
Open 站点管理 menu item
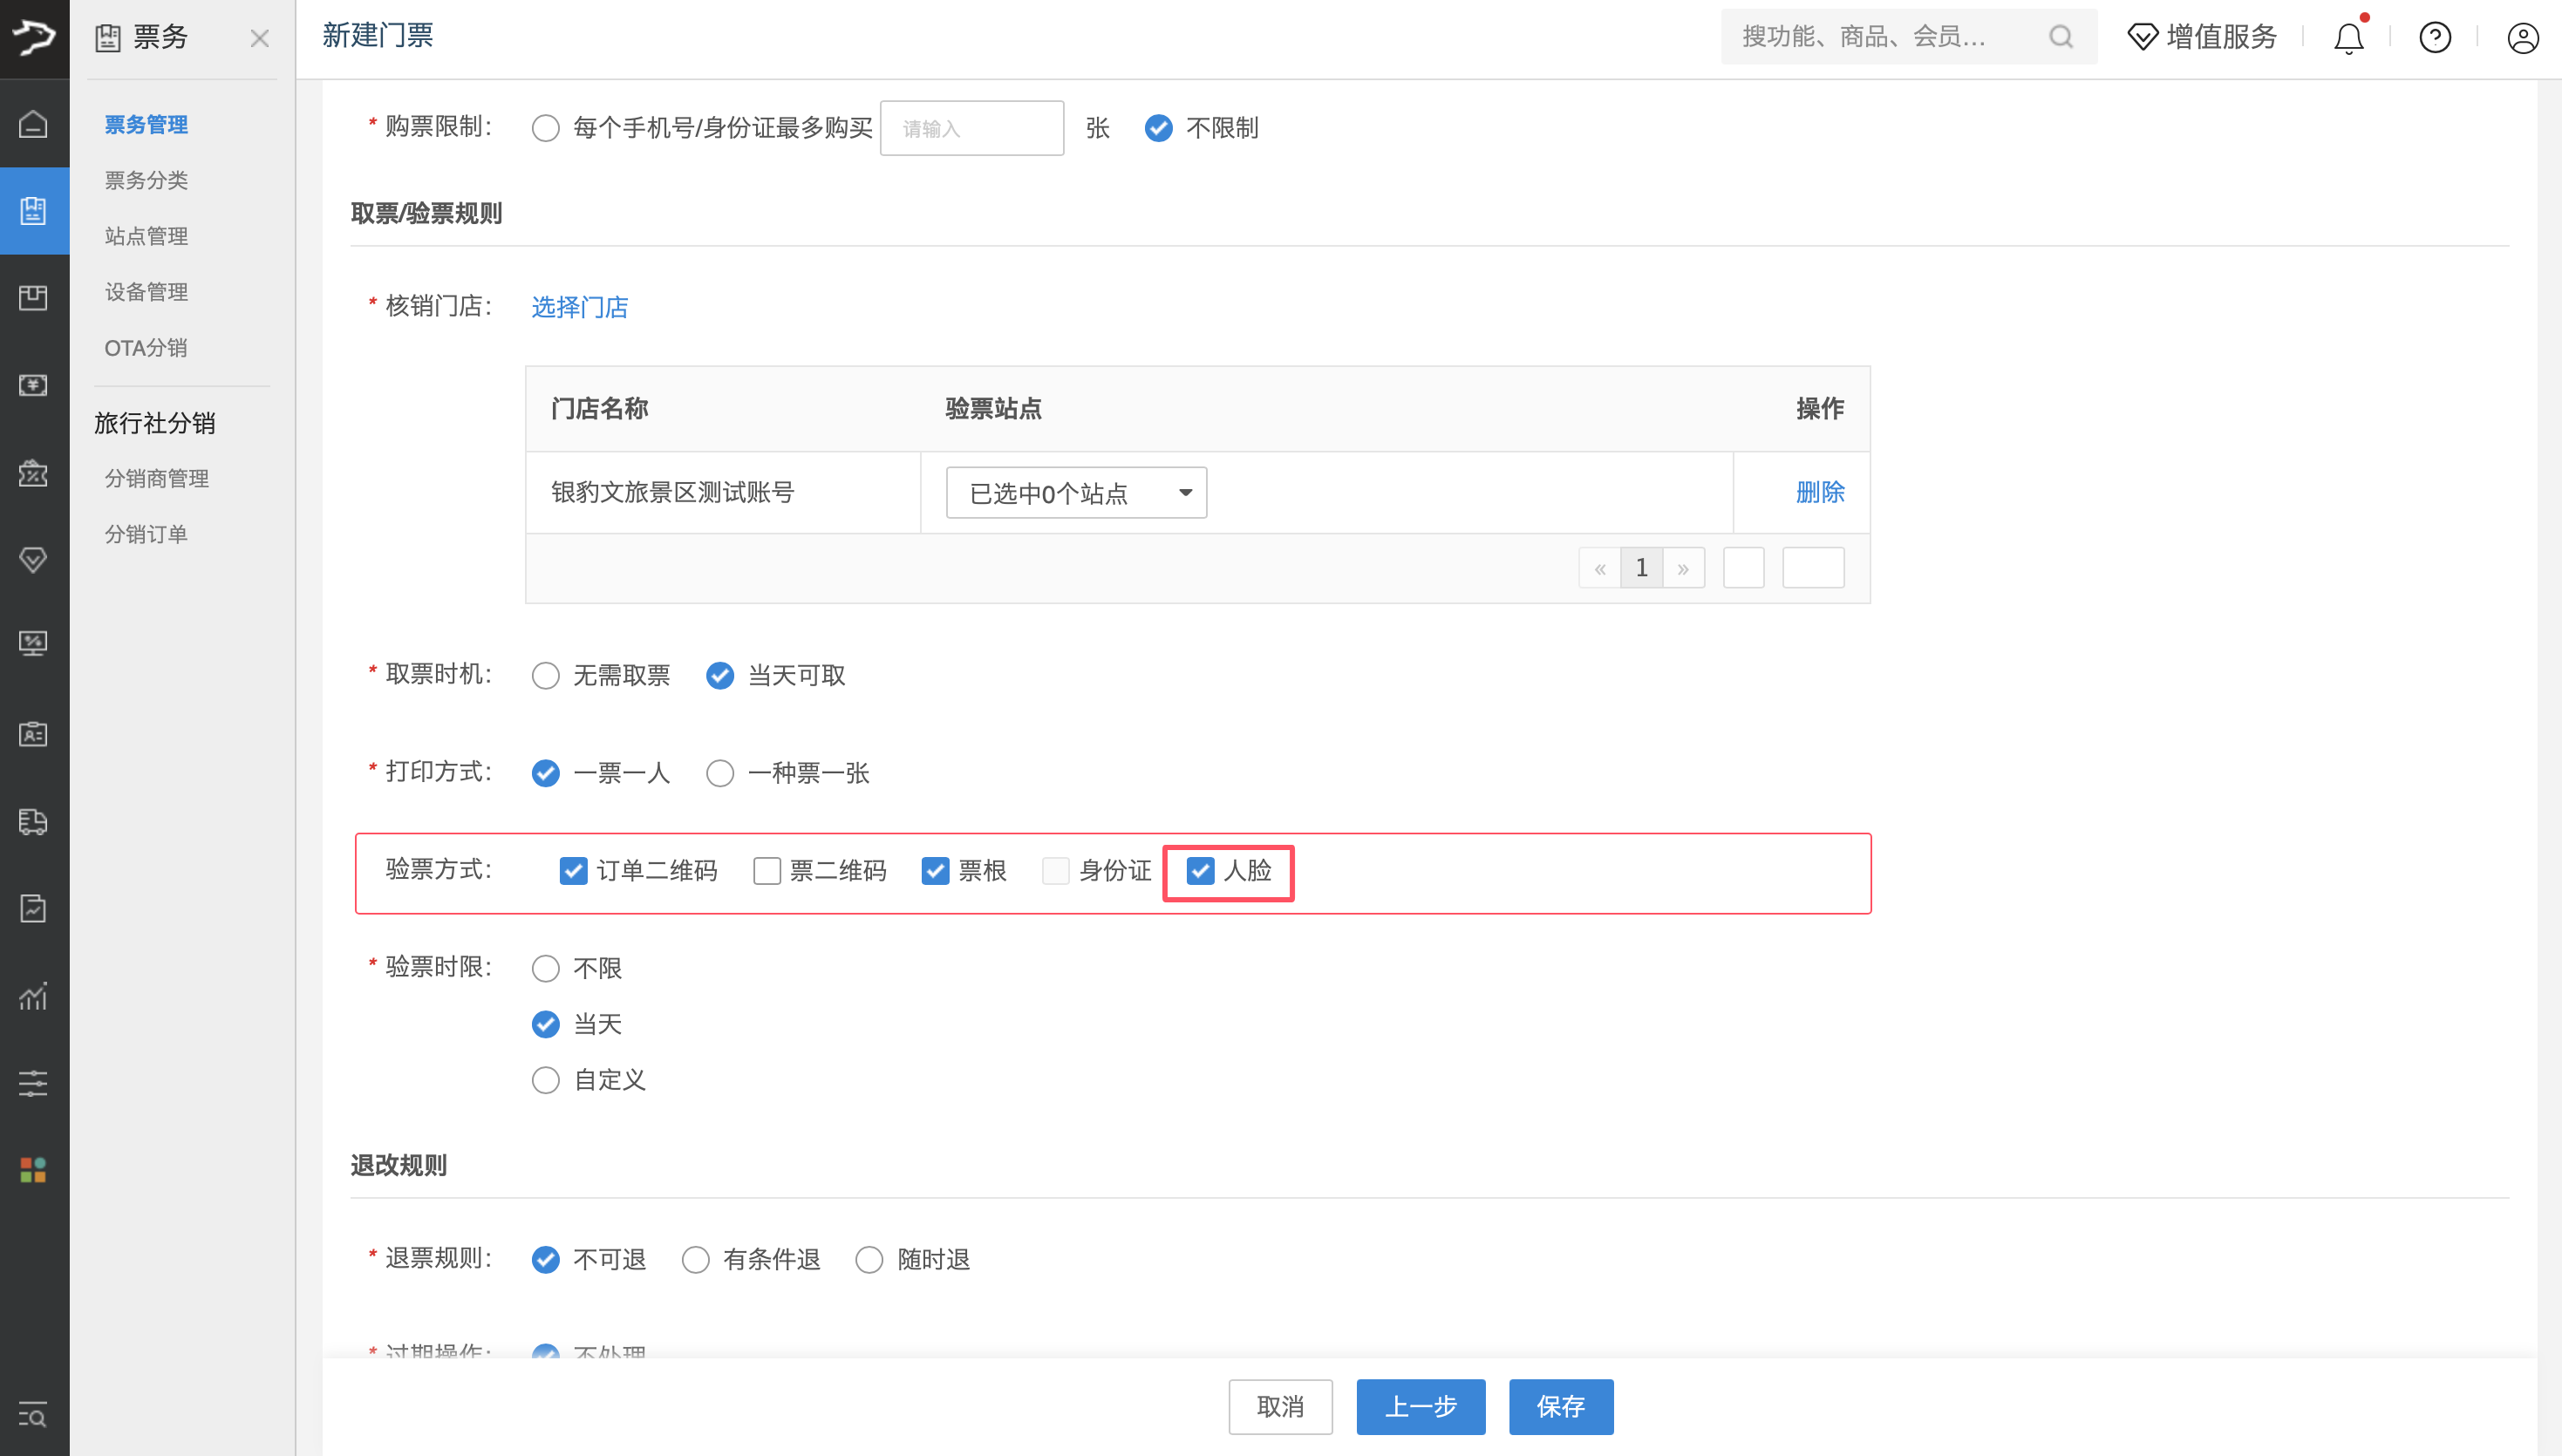click(x=146, y=236)
